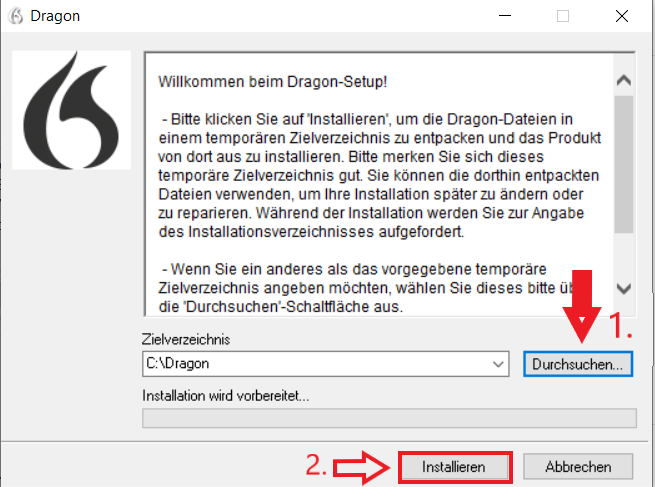
Task: Minimize the Dragon setup window
Action: pos(505,16)
